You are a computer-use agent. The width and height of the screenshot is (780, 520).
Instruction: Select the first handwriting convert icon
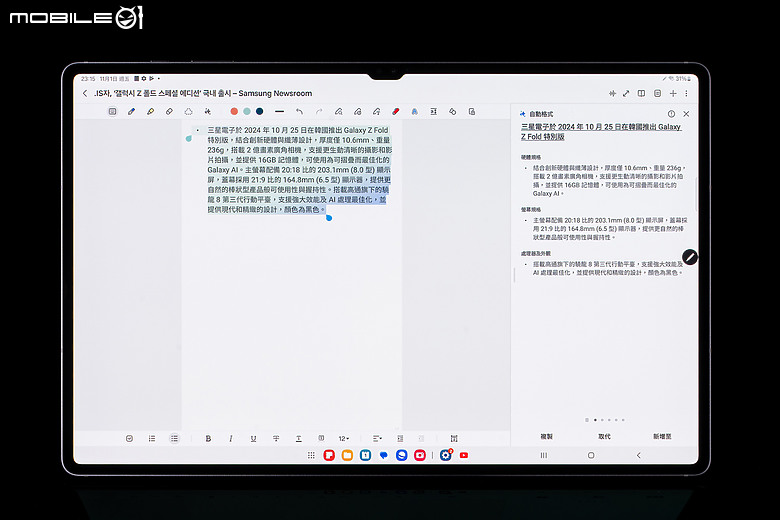click(338, 111)
